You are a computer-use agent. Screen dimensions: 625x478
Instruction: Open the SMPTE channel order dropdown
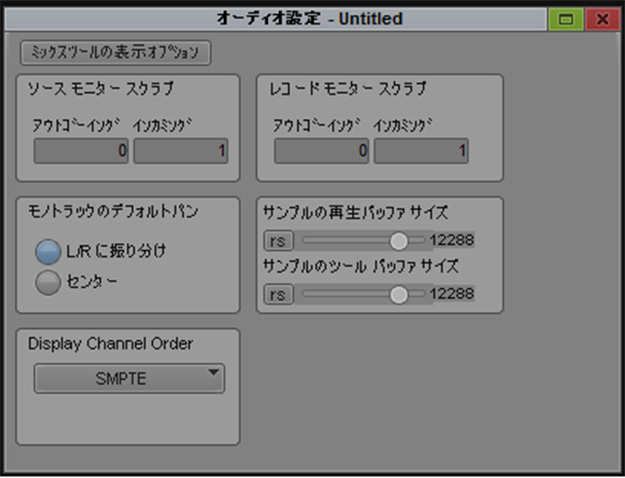point(129,378)
